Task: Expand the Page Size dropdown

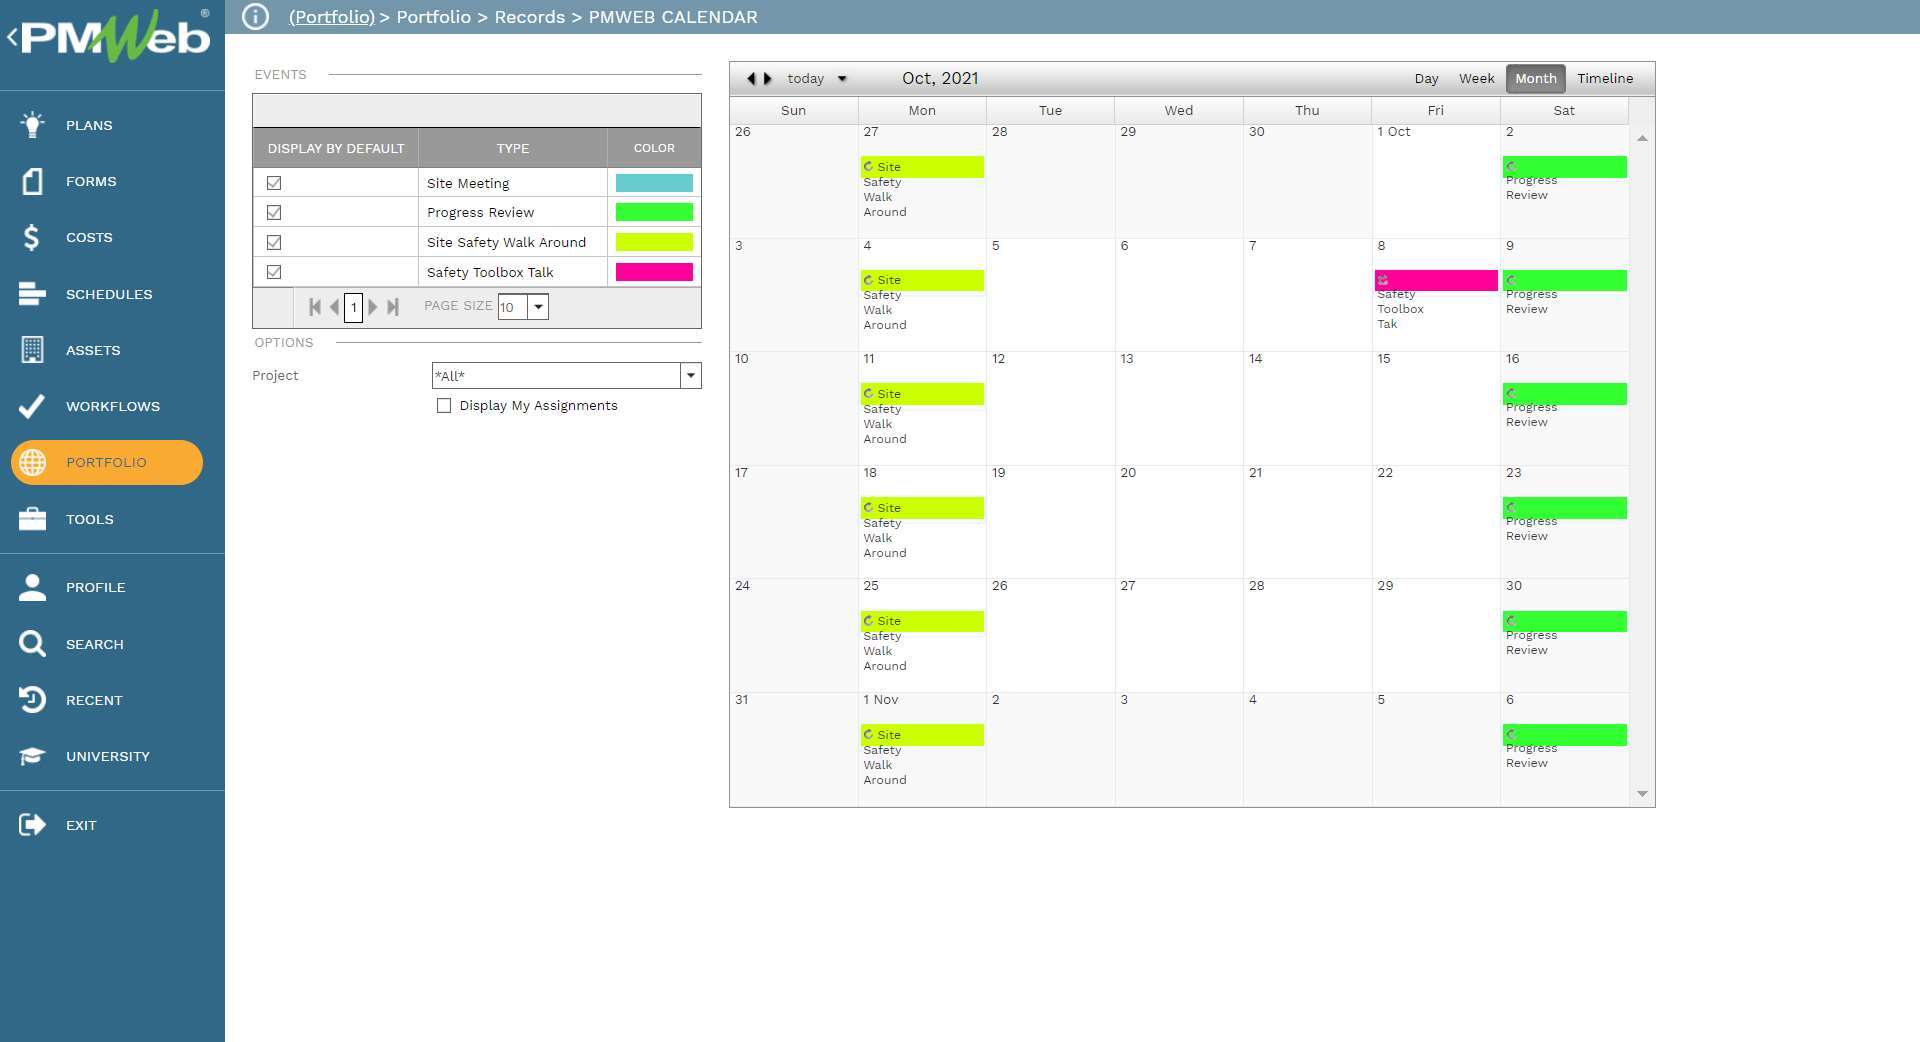Action: (538, 307)
